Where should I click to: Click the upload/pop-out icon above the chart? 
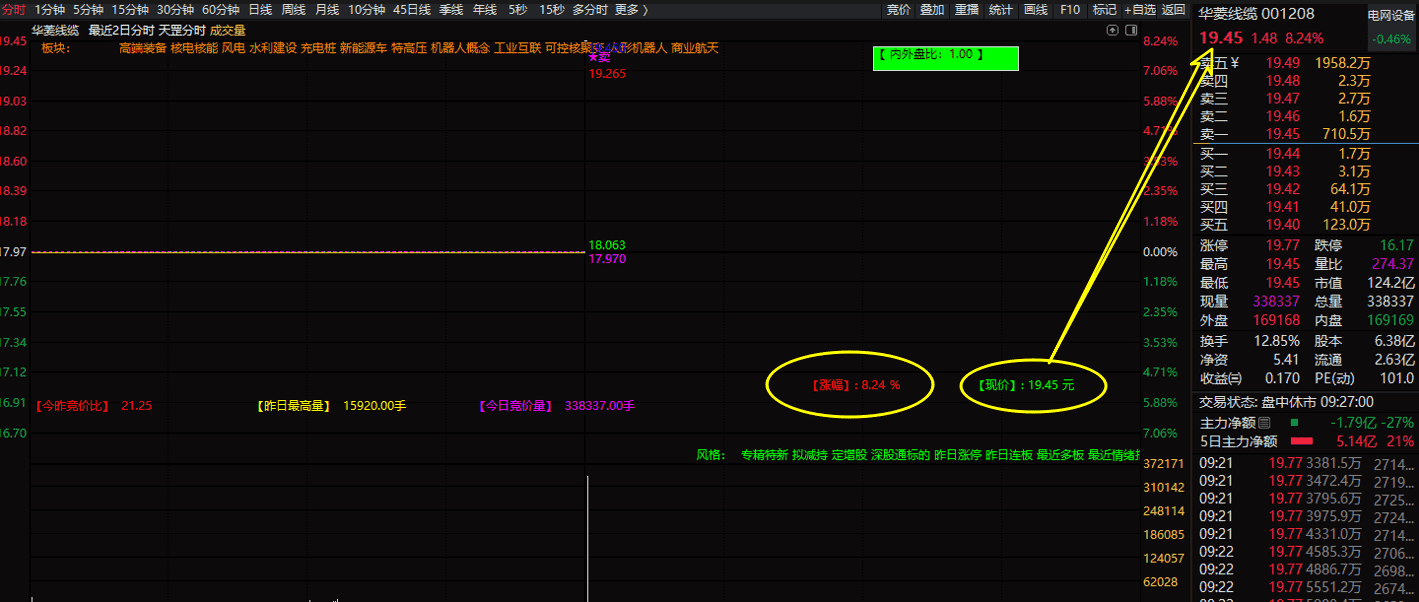point(1112,31)
